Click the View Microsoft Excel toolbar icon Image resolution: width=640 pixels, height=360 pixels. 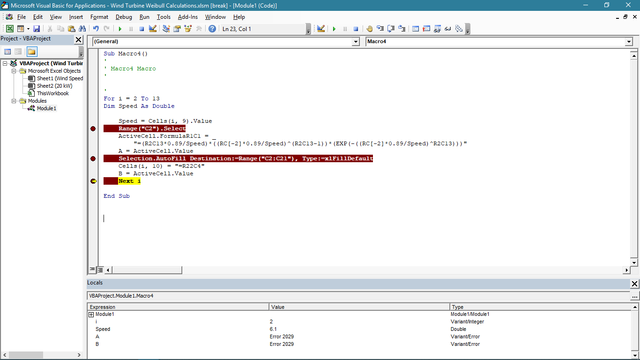click(9, 29)
